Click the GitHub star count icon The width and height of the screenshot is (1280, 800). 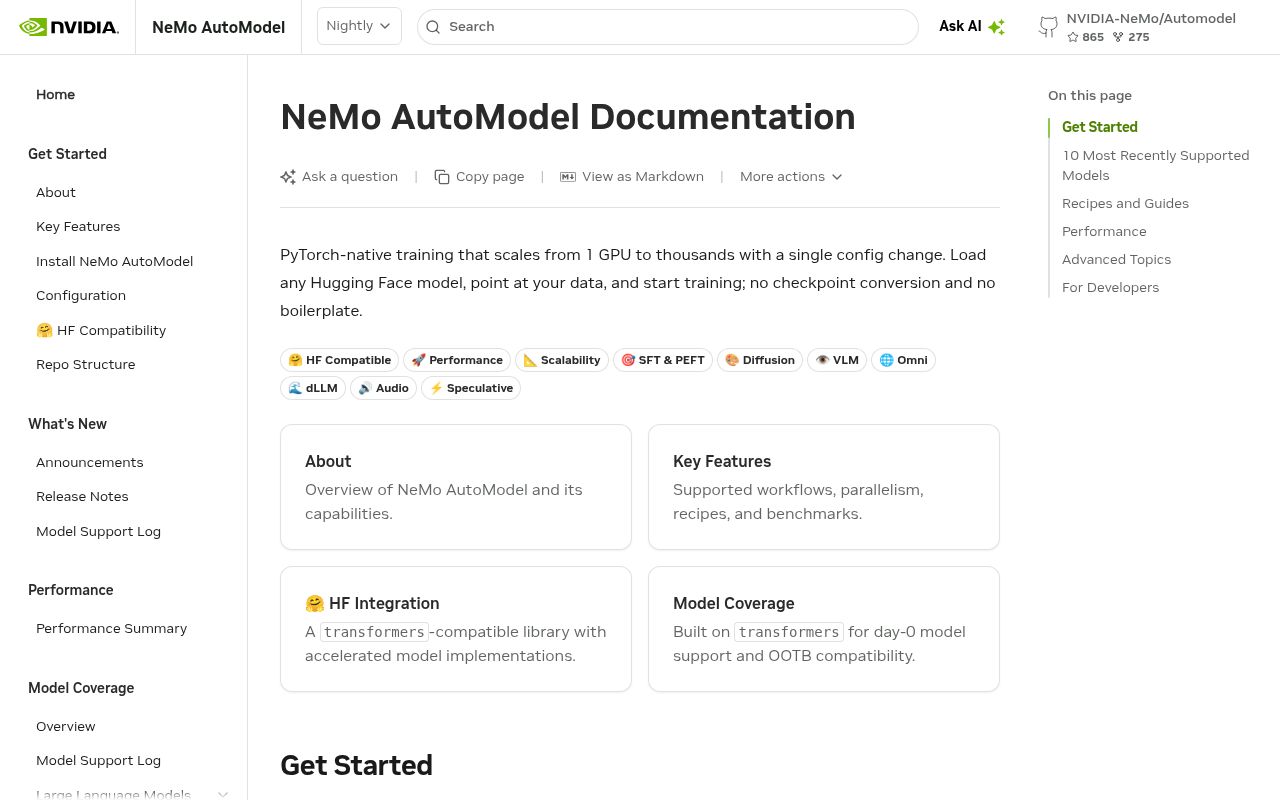pos(1073,37)
